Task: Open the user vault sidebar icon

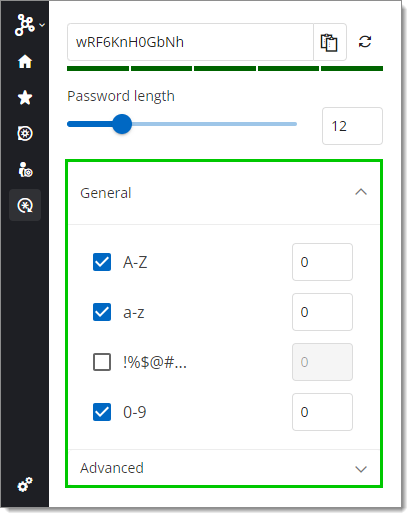Action: click(25, 170)
